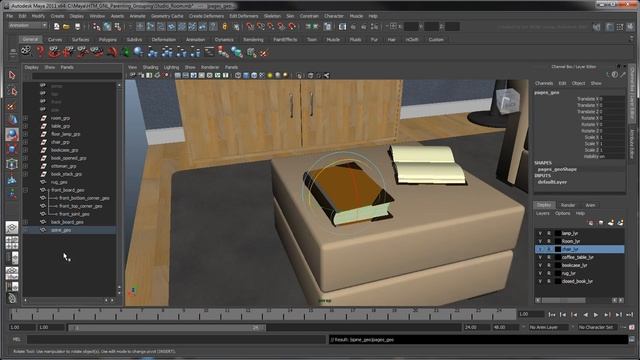Open the Skeleton menu in menu bar
This screenshot has height=360, width=640.
pyautogui.click(x=272, y=16)
